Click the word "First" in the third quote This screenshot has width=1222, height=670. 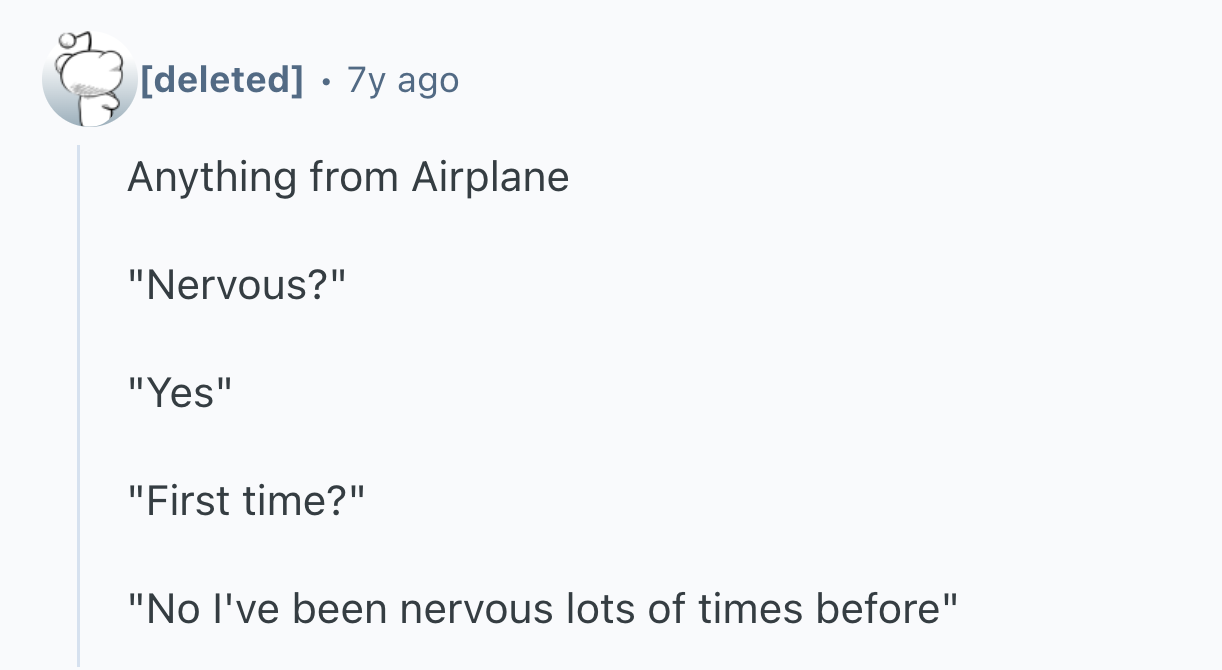point(188,500)
